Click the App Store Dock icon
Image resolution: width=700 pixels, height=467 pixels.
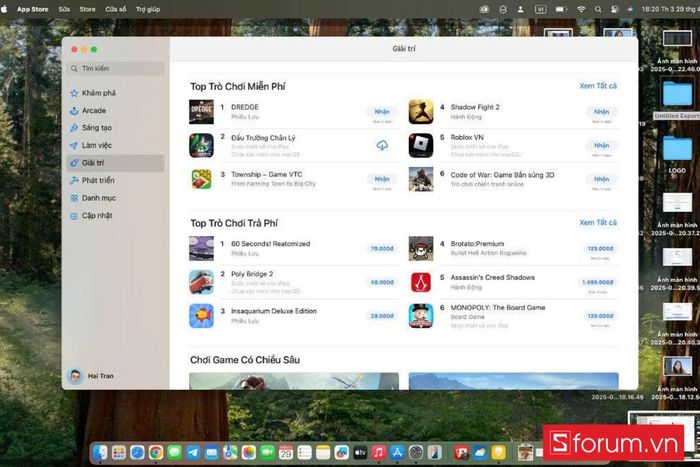(x=397, y=452)
